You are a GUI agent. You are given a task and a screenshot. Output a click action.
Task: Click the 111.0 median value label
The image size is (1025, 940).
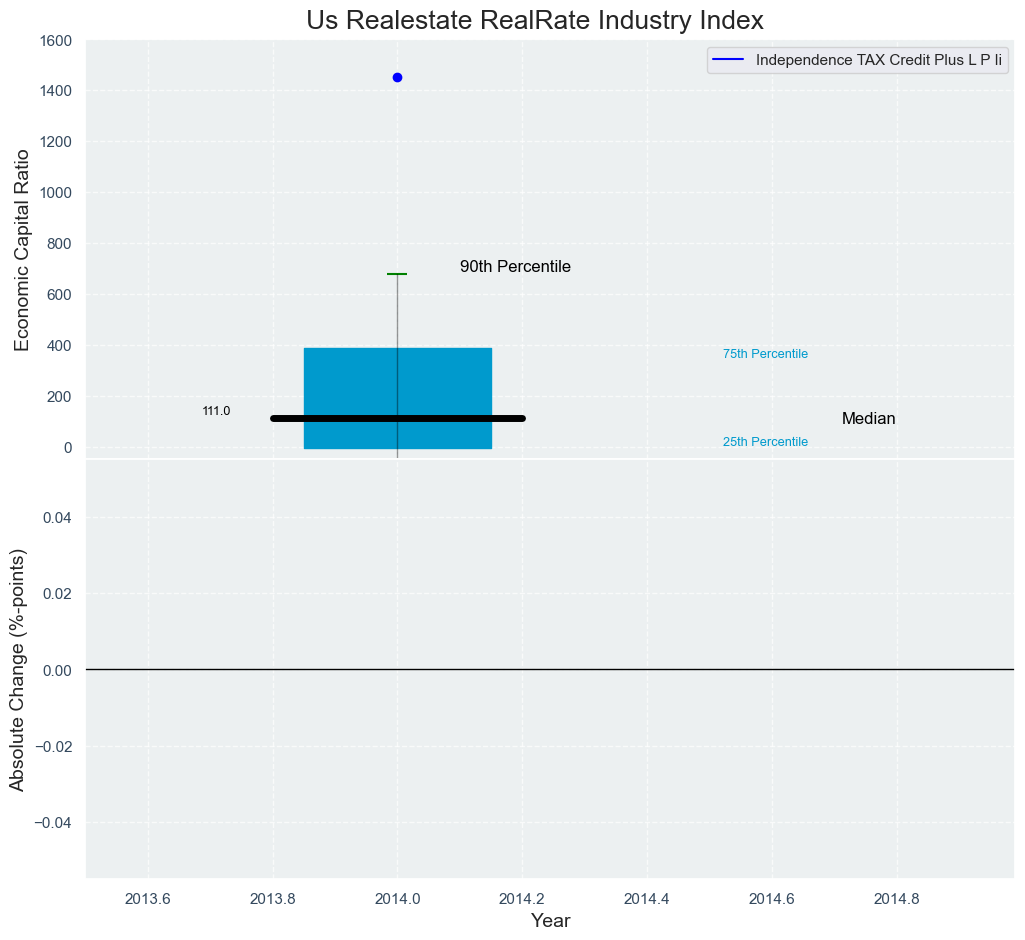click(x=216, y=411)
